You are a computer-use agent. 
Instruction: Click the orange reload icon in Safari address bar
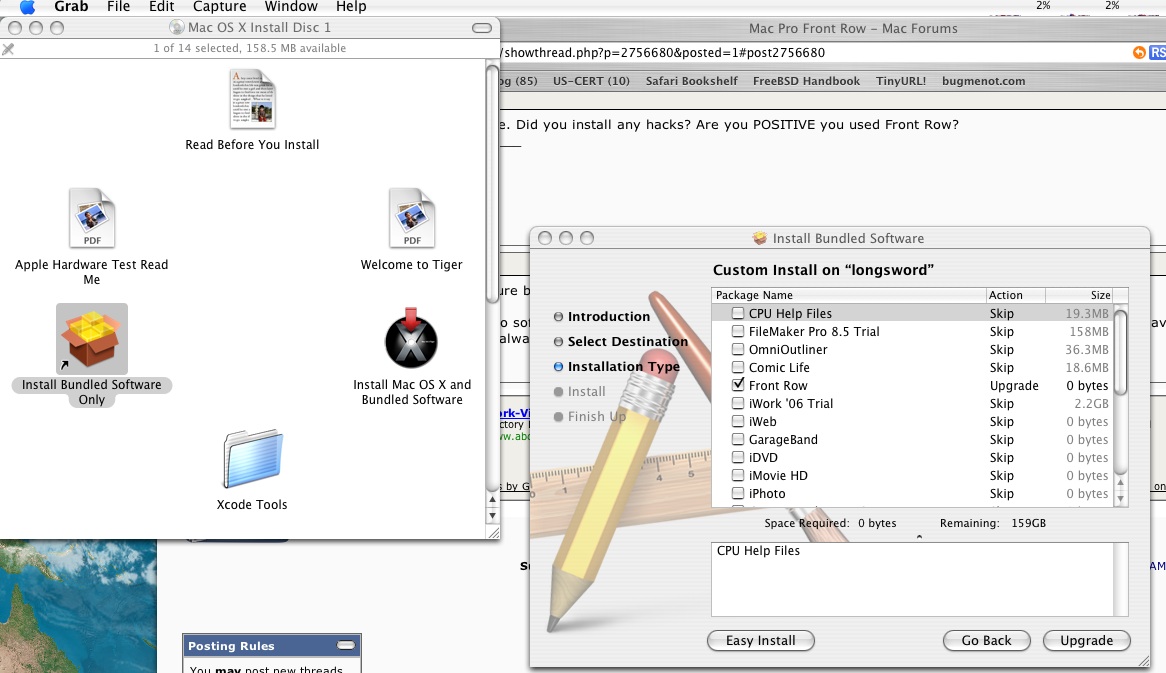(1139, 52)
